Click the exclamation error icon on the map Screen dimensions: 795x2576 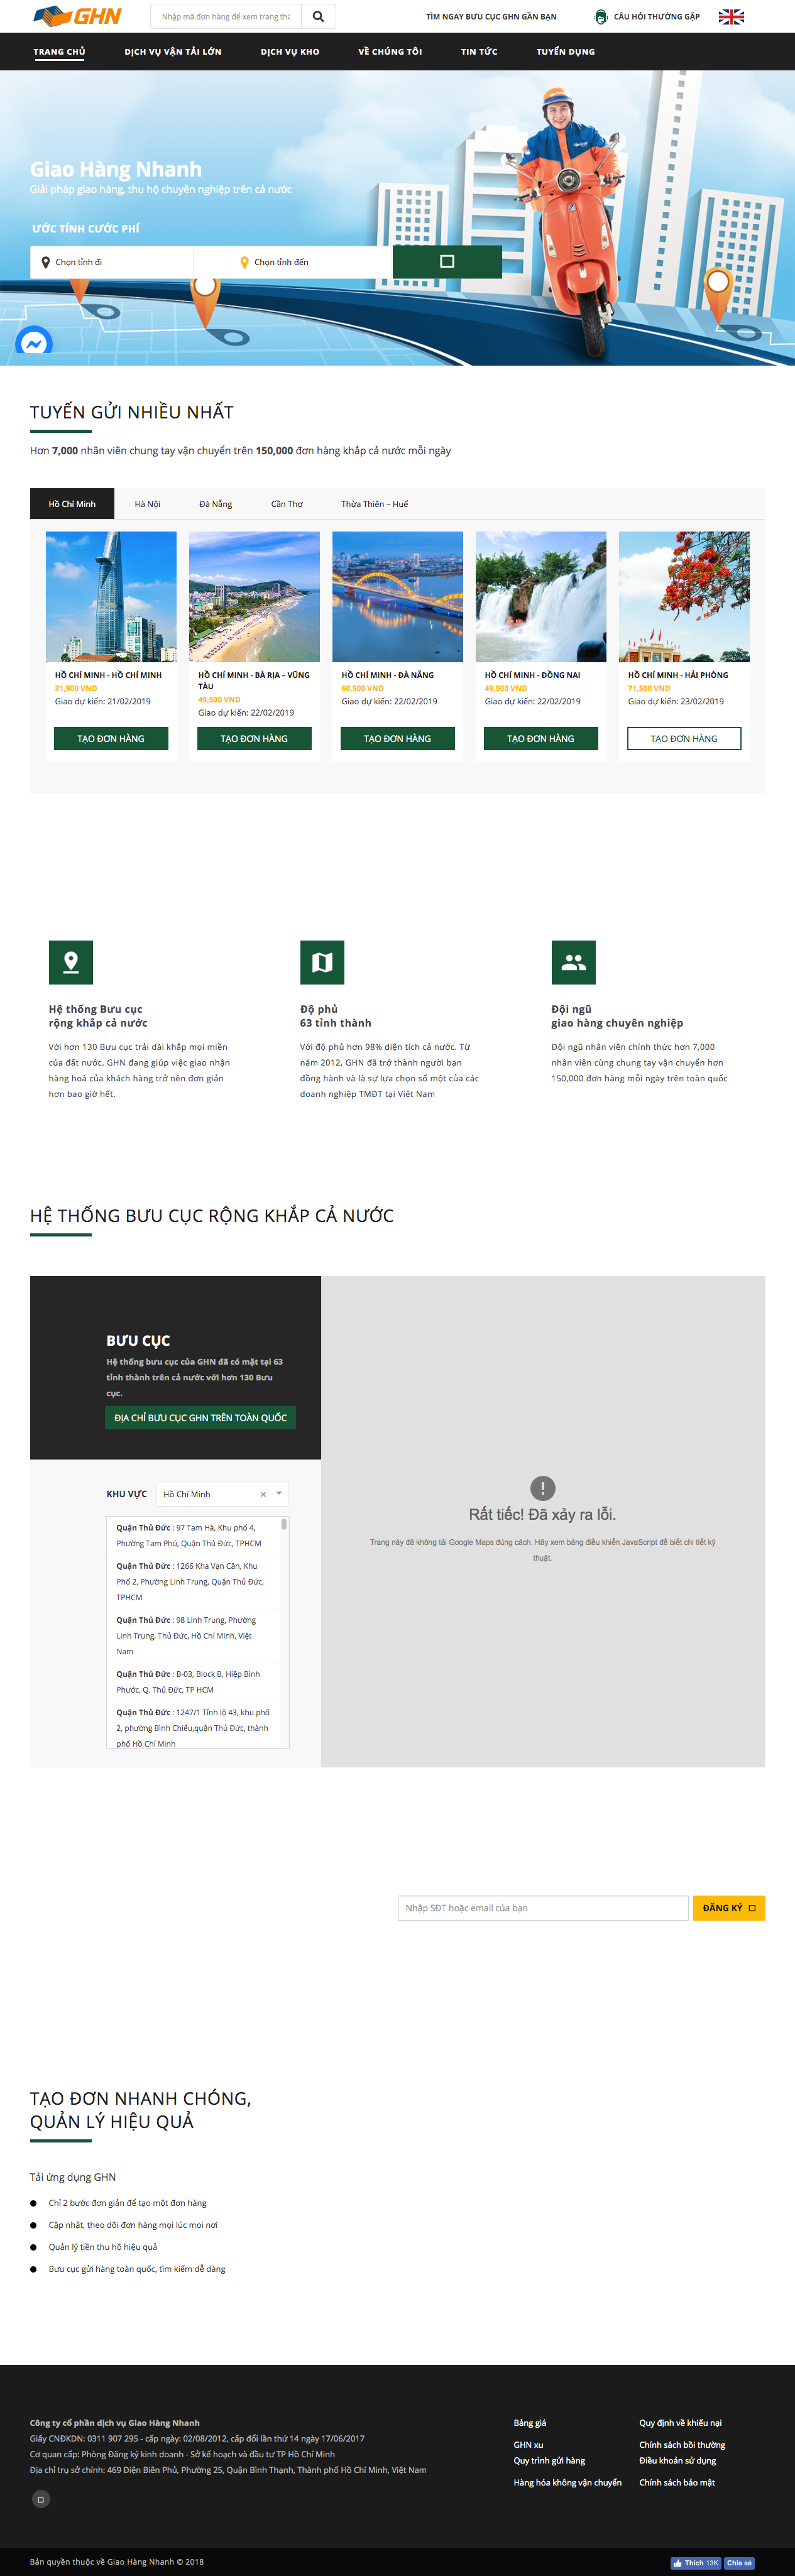(542, 1487)
